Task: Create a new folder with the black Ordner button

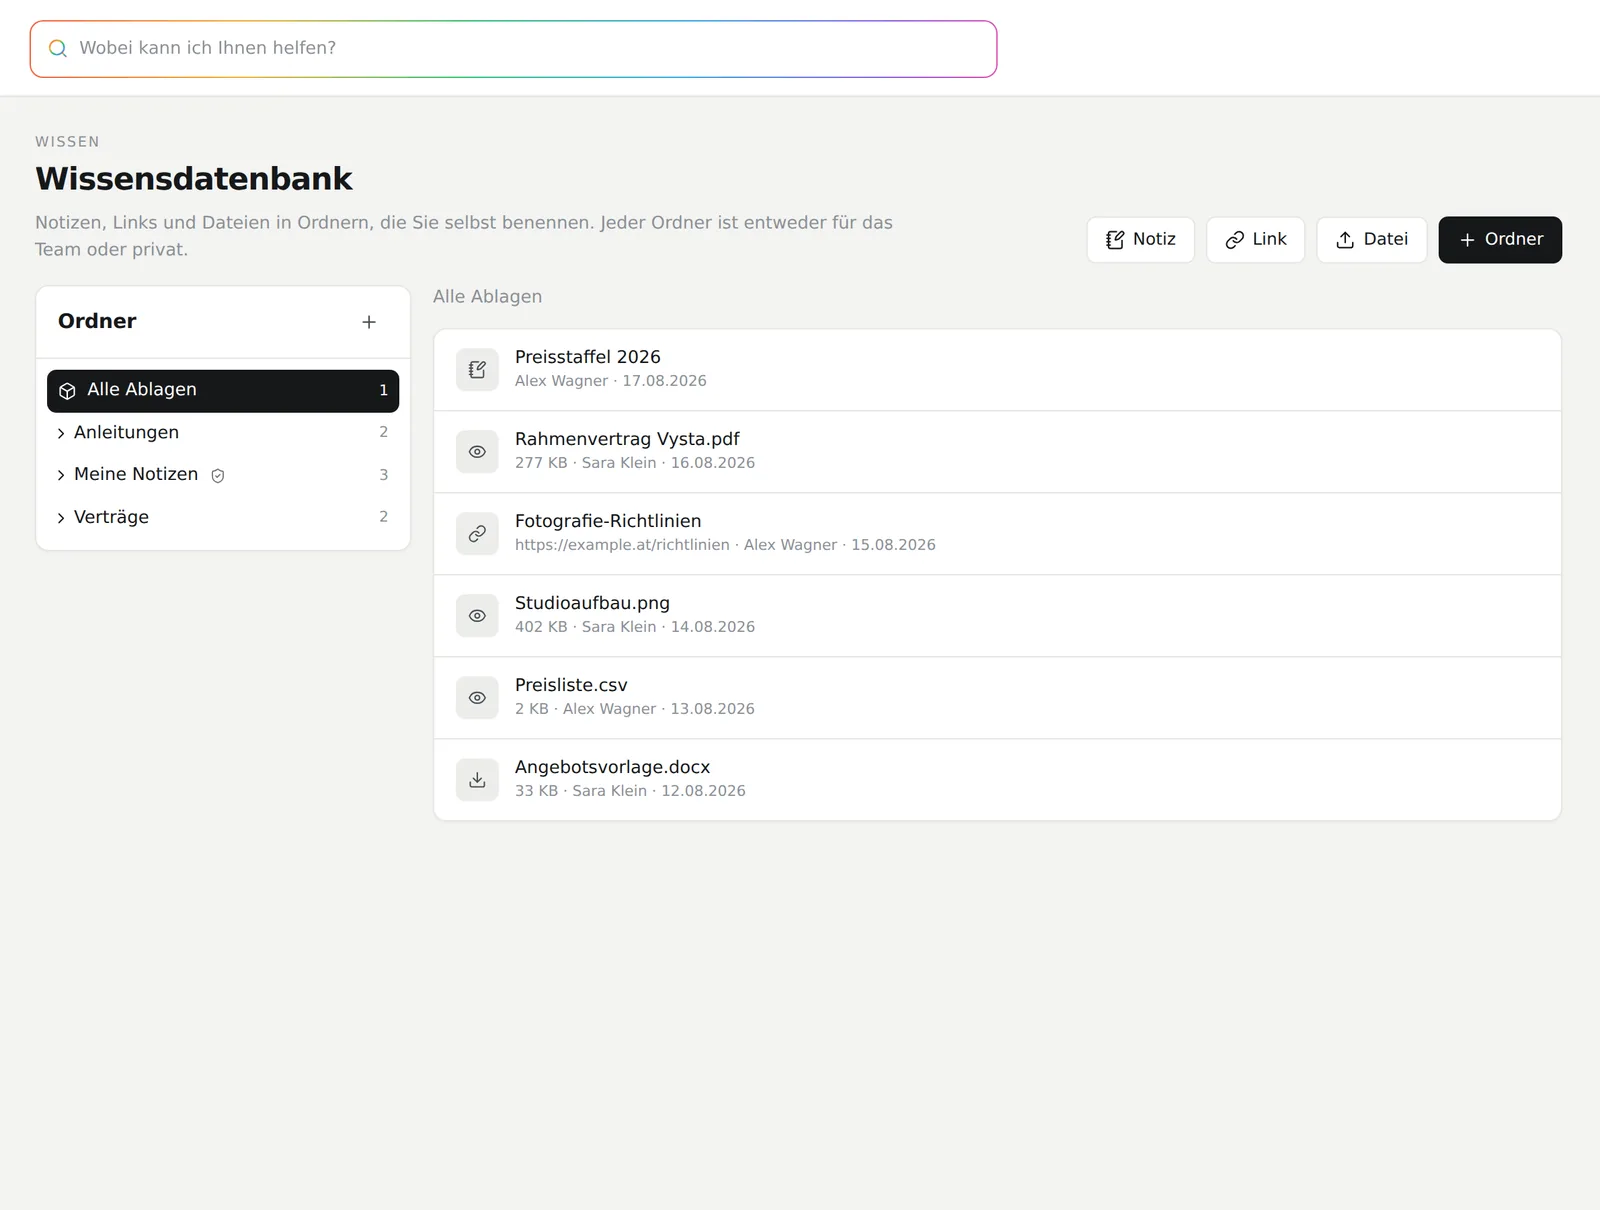Action: click(1500, 240)
